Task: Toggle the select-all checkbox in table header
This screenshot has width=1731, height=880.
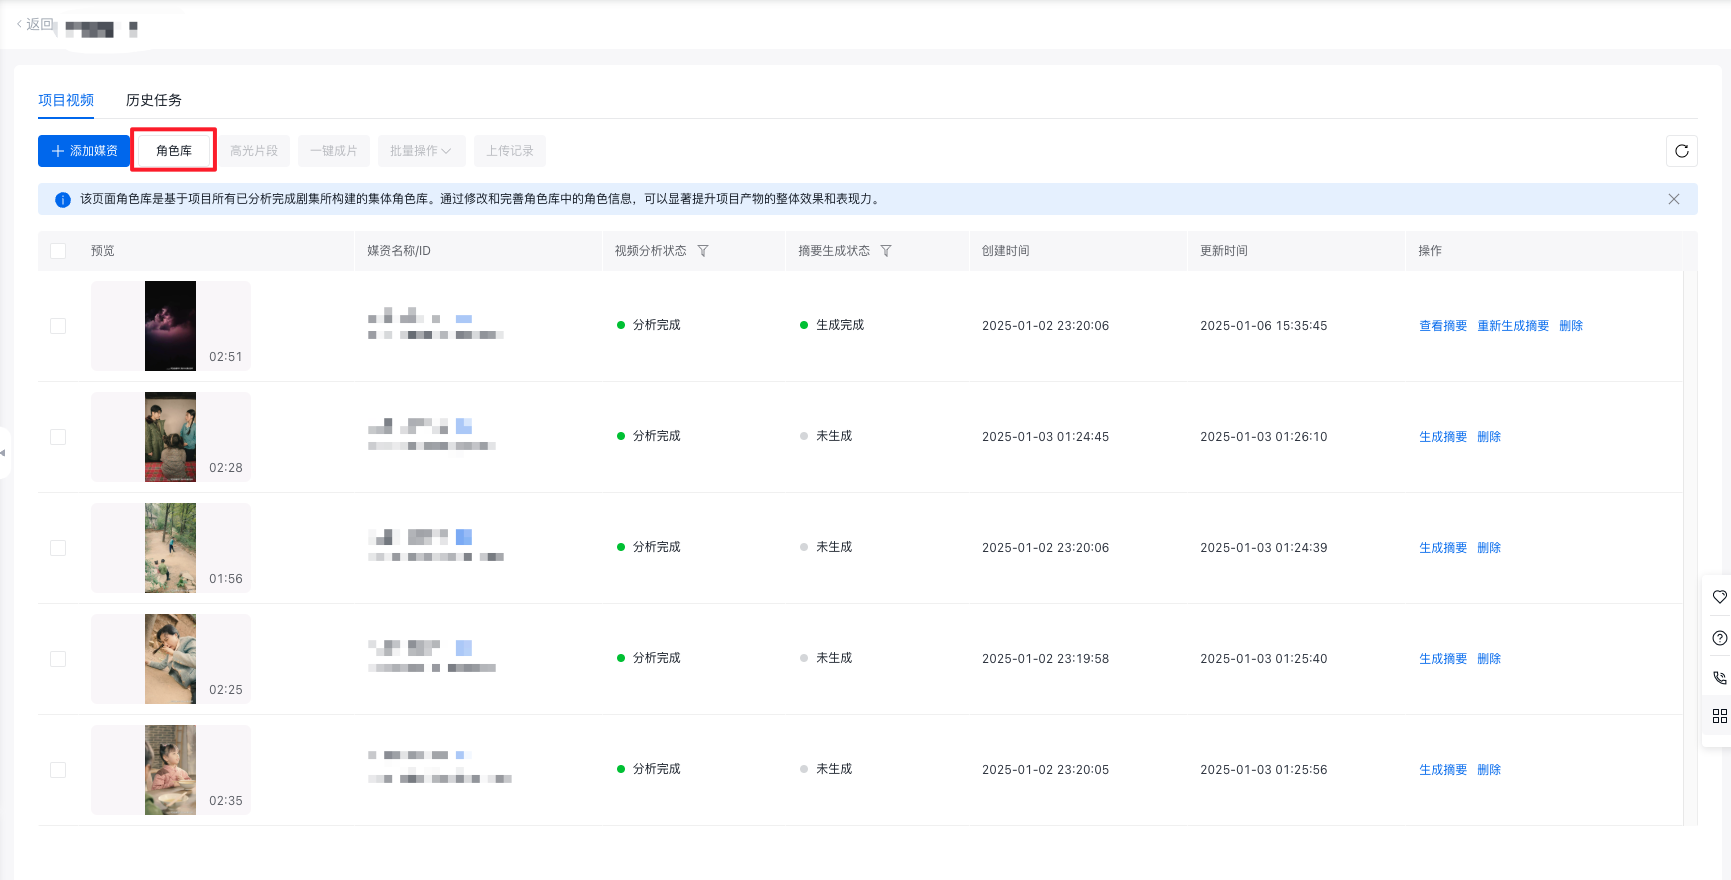Action: 58,251
